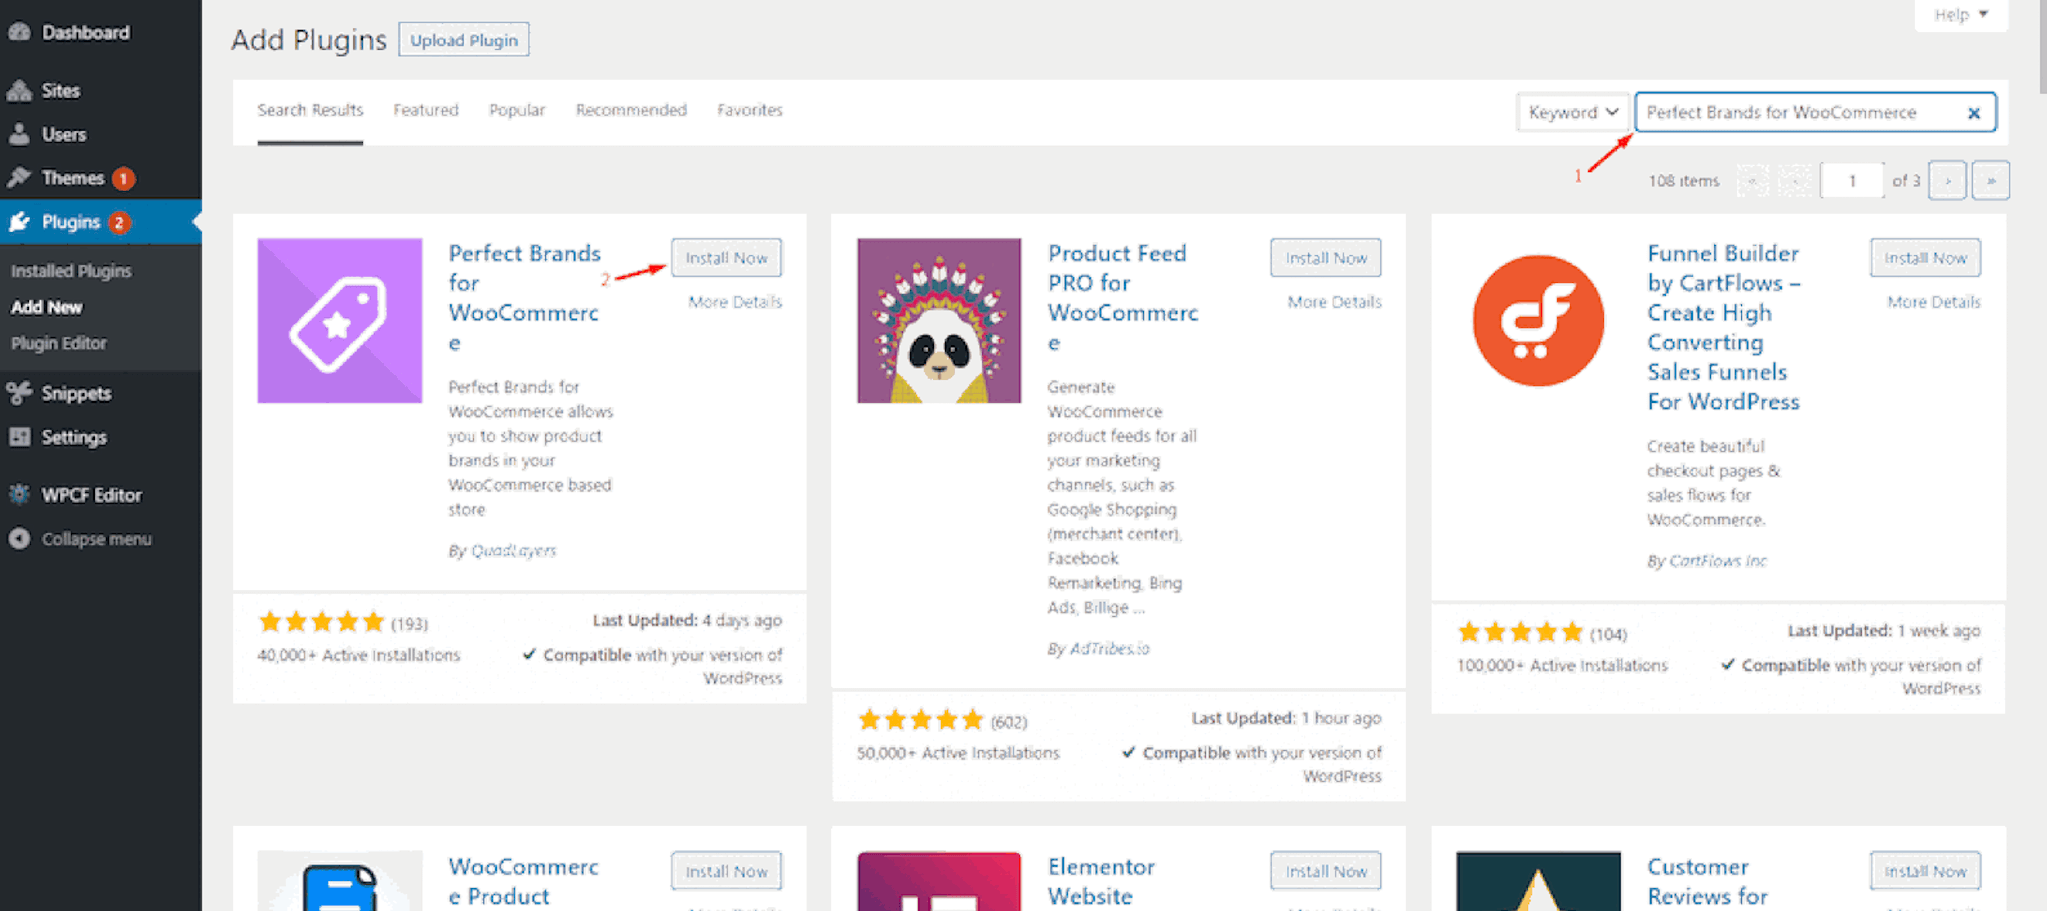
Task: Open the Keyword search type dropdown
Action: pyautogui.click(x=1572, y=112)
